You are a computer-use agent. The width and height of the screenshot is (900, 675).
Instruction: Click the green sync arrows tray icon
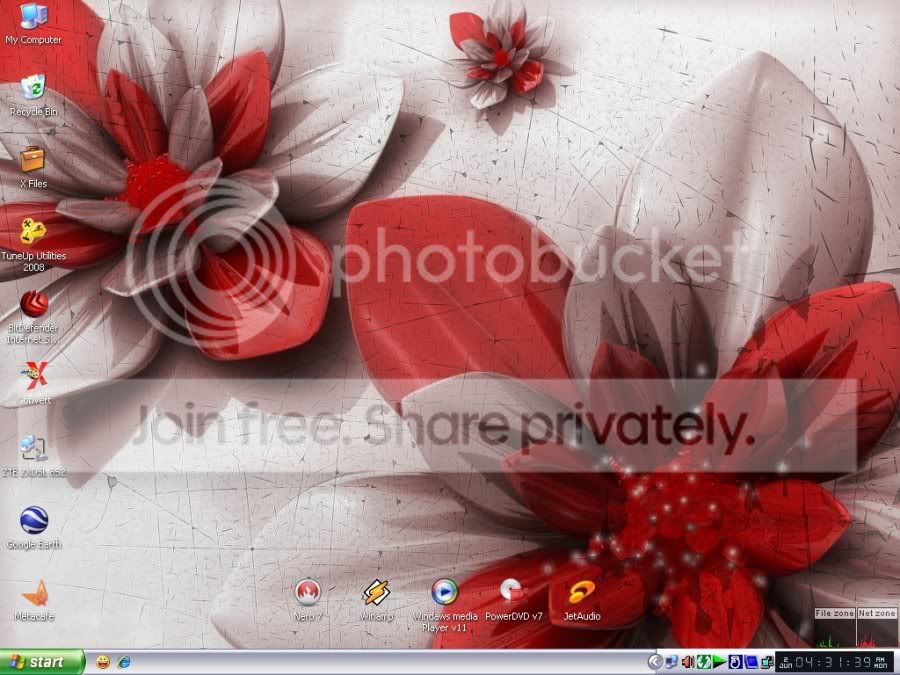[x=703, y=662]
